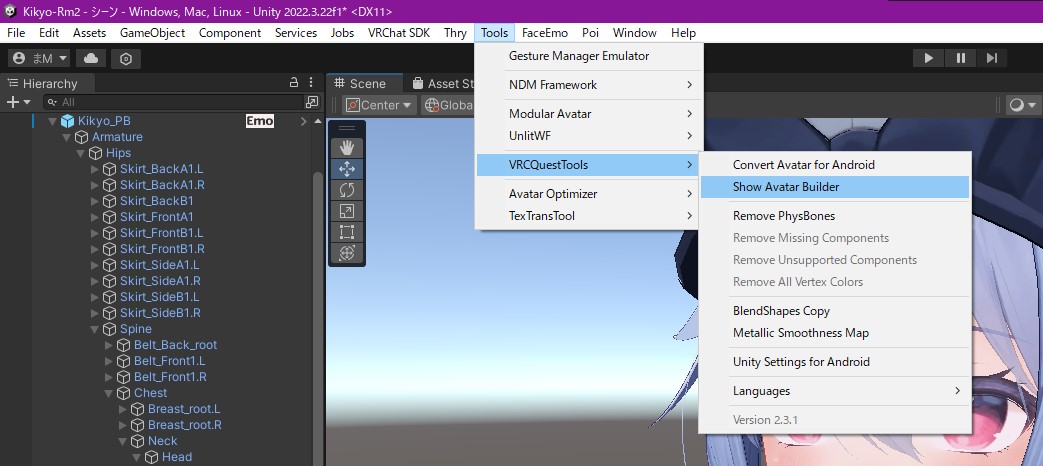Select the Hierarchy tab
This screenshot has width=1043, height=466.
coord(47,83)
